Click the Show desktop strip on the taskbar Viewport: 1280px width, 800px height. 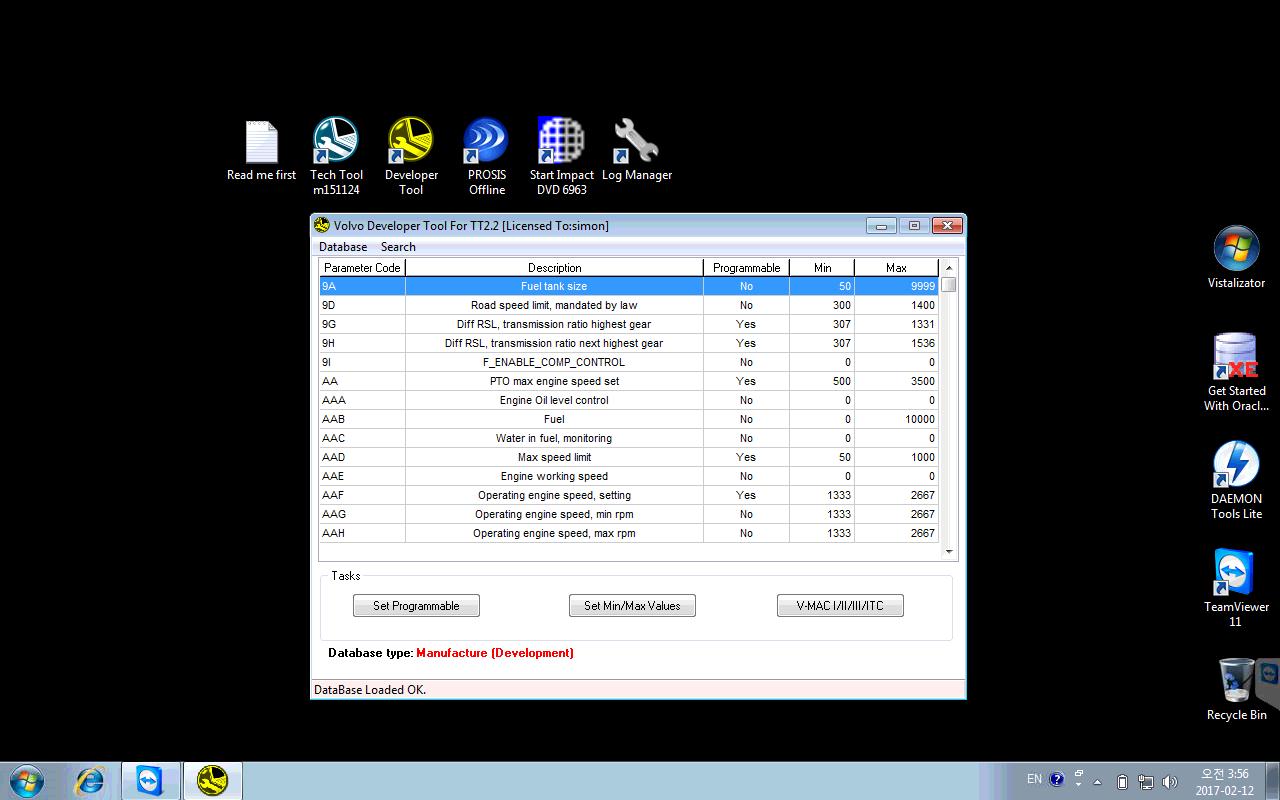click(x=1272, y=782)
